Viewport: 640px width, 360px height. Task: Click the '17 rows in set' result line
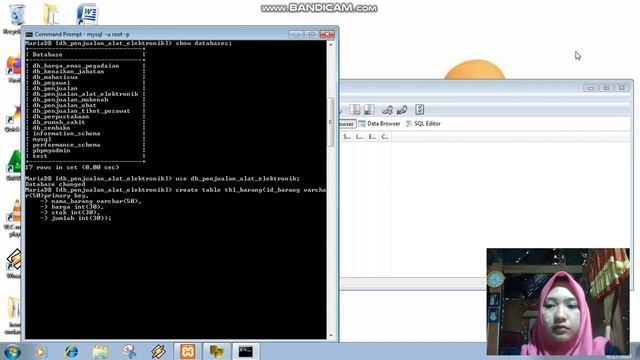tap(72, 167)
